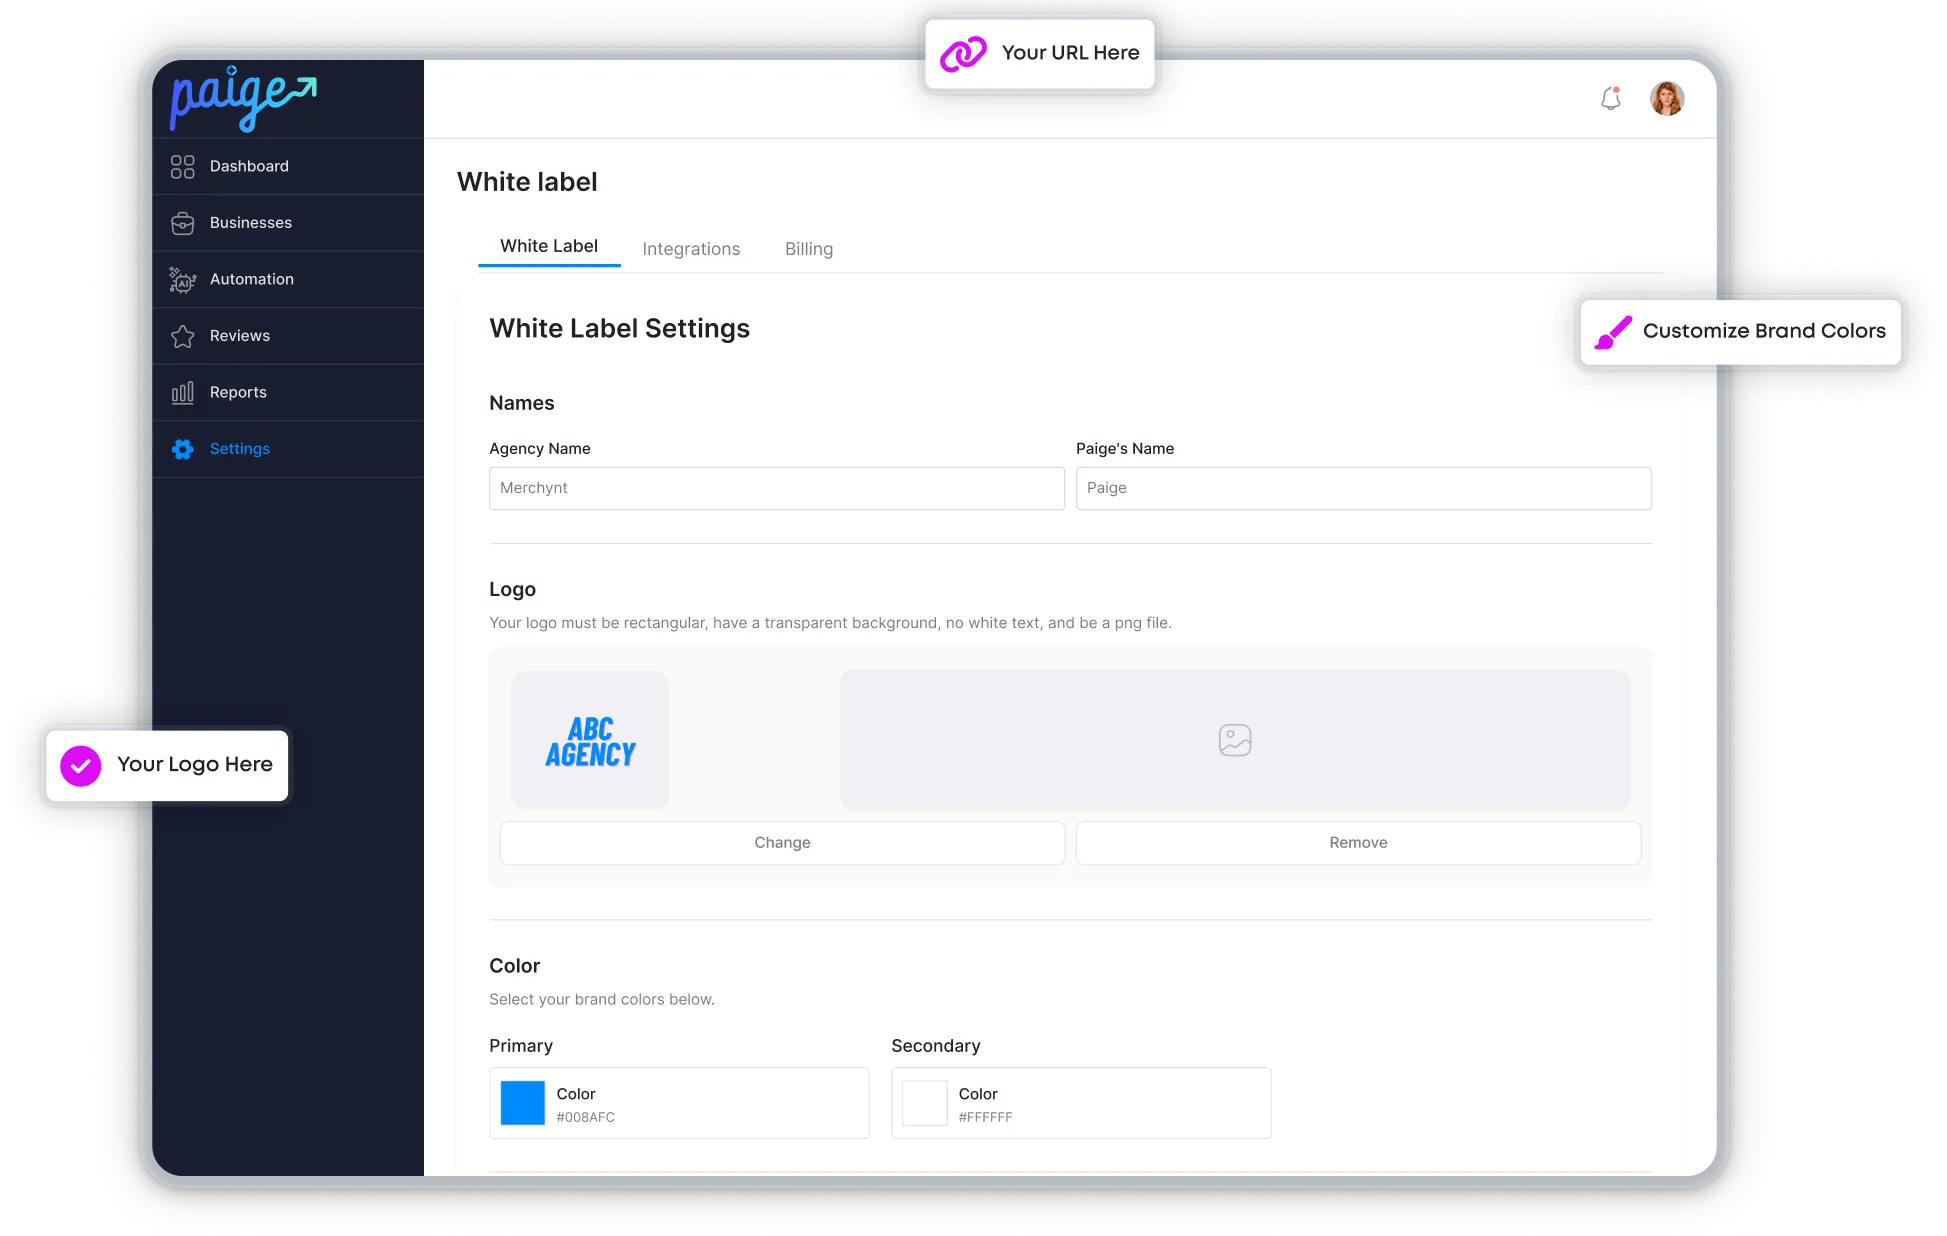Open the user profile avatar
This screenshot has width=1947, height=1236.
tap(1666, 98)
